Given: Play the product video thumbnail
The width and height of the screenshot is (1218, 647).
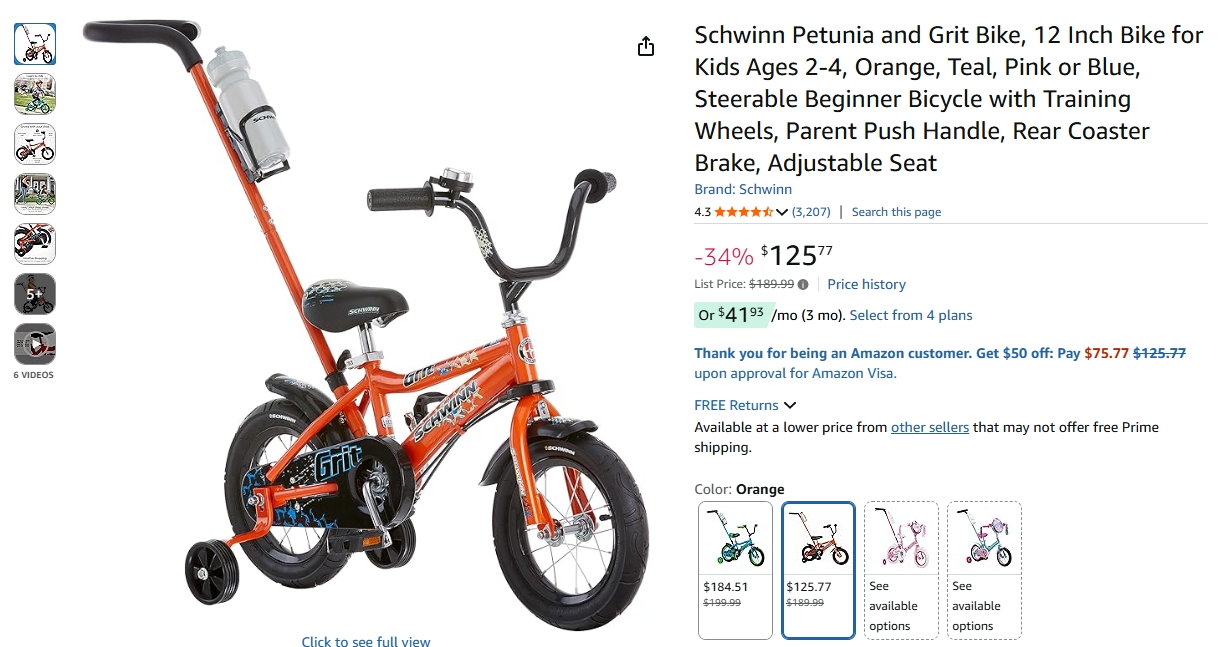Looking at the screenshot, I should point(35,344).
